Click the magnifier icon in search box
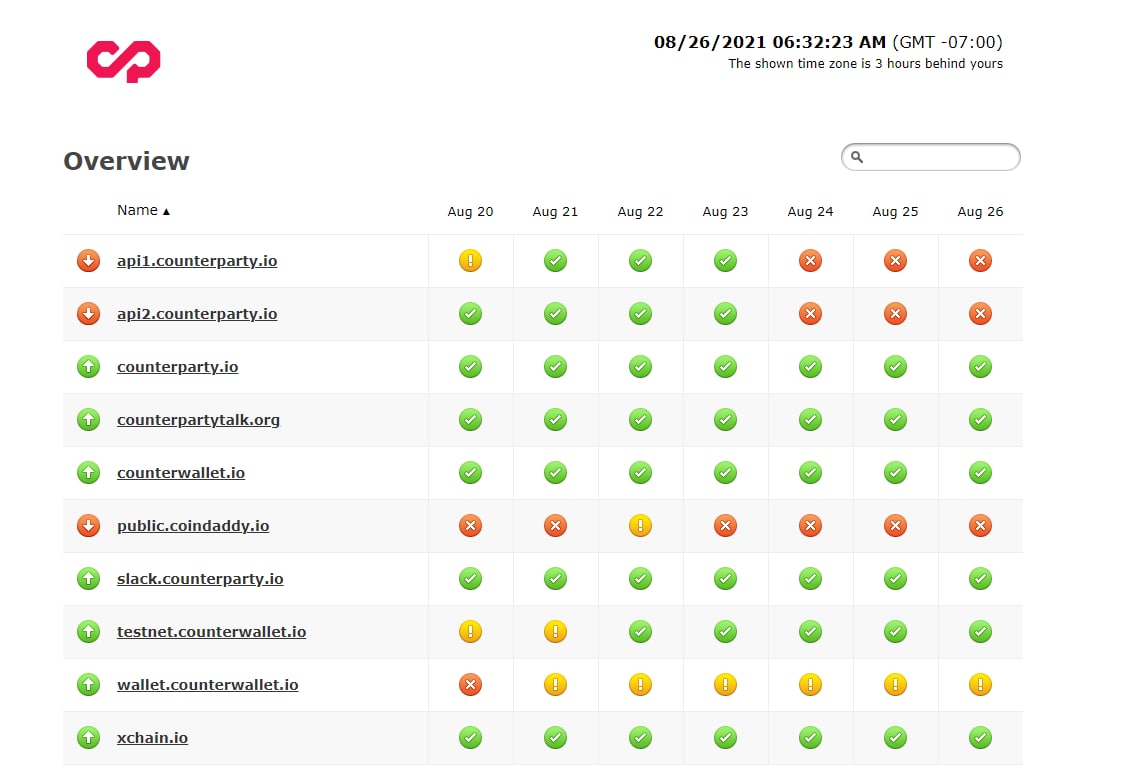Viewport: 1136px width, 776px height. pyautogui.click(x=856, y=157)
